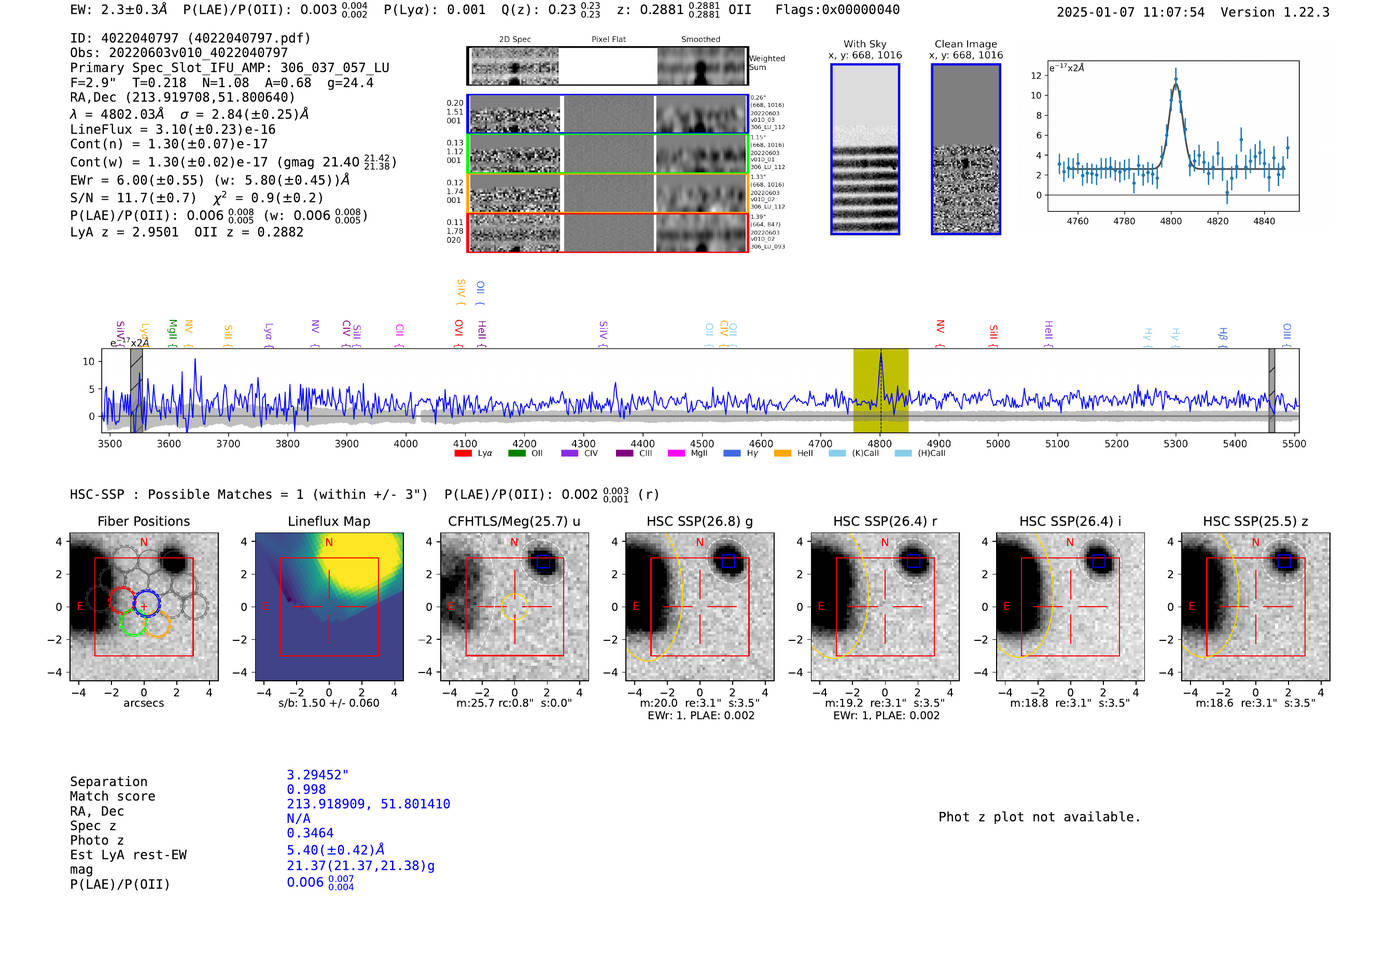The image size is (1400, 953).
Task: Select the green-bordered 2D spectrum row
Action: point(607,154)
